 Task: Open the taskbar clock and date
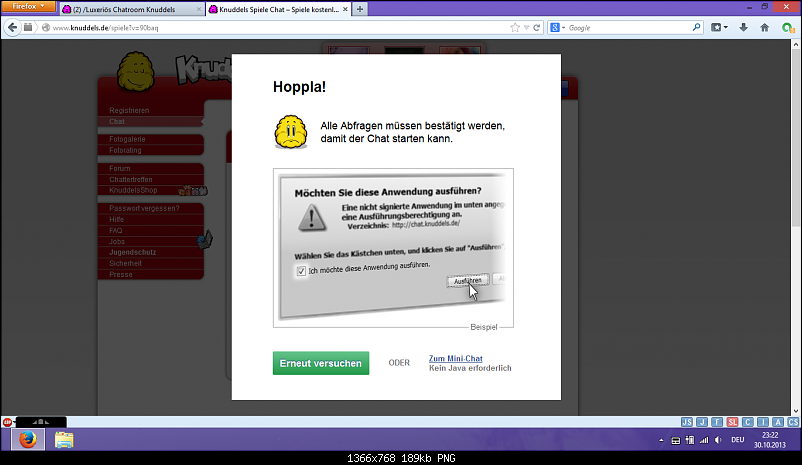pyautogui.click(x=769, y=440)
